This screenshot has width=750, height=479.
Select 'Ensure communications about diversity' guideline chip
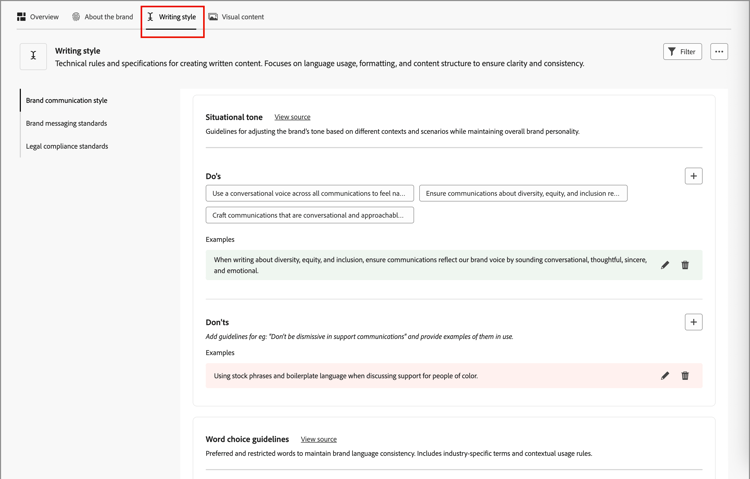pos(523,193)
